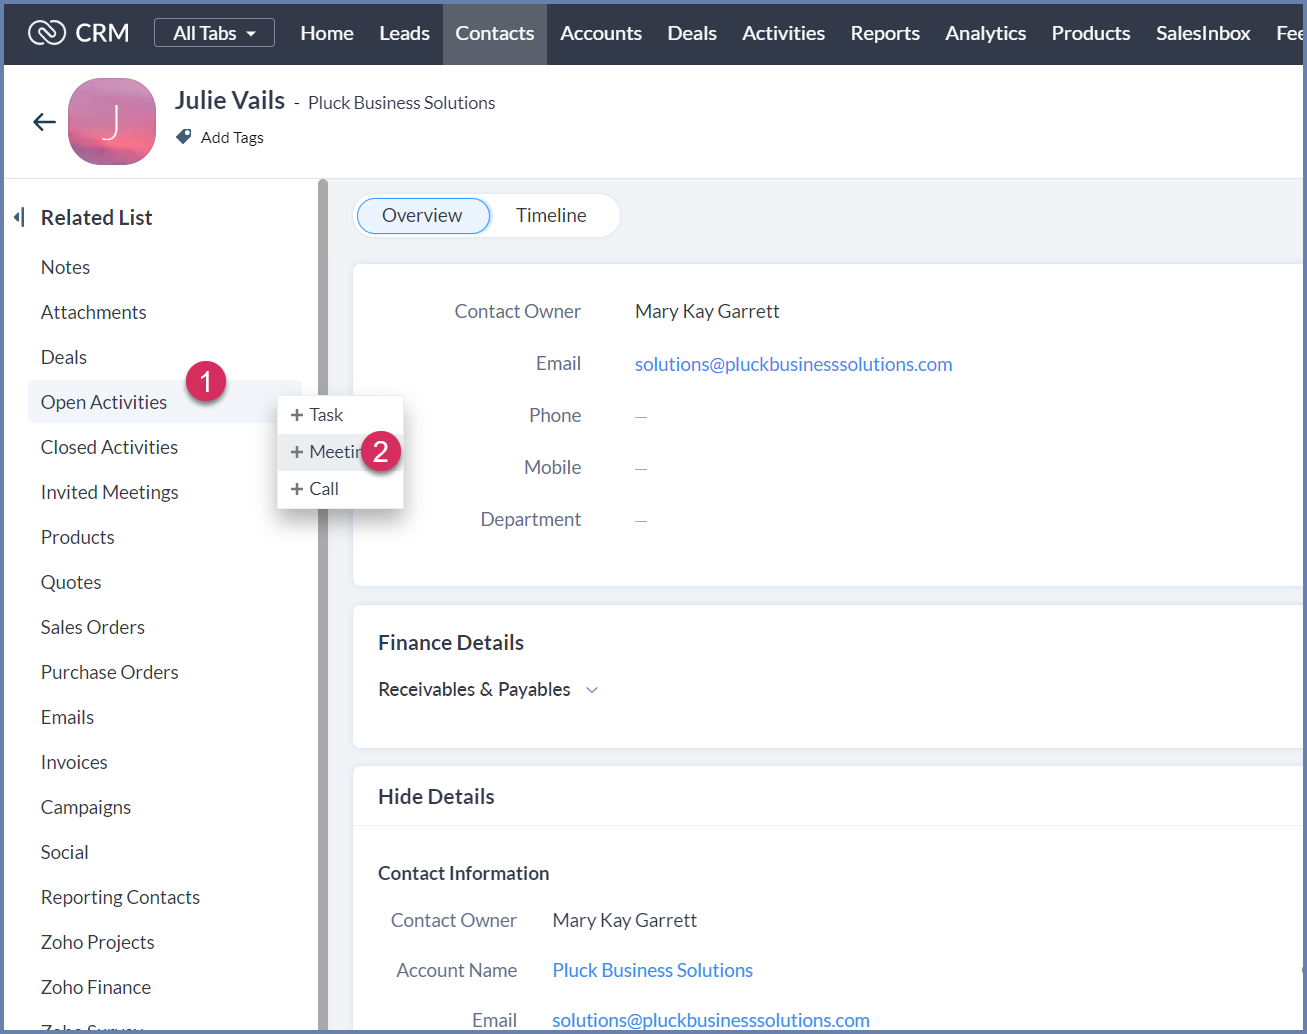Screen dimensions: 1307x1034
Task: Open Zoho Projects in Related List
Action: 98,942
